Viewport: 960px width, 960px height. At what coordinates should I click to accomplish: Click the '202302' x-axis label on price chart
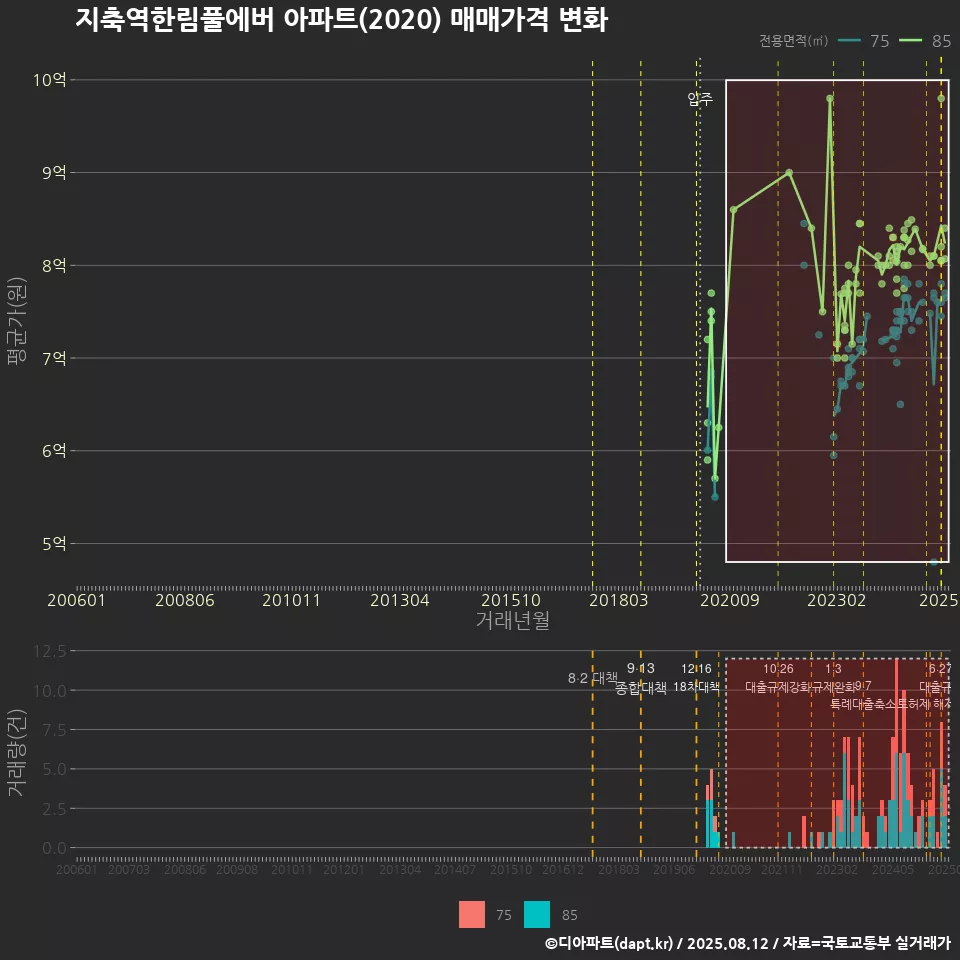[836, 600]
